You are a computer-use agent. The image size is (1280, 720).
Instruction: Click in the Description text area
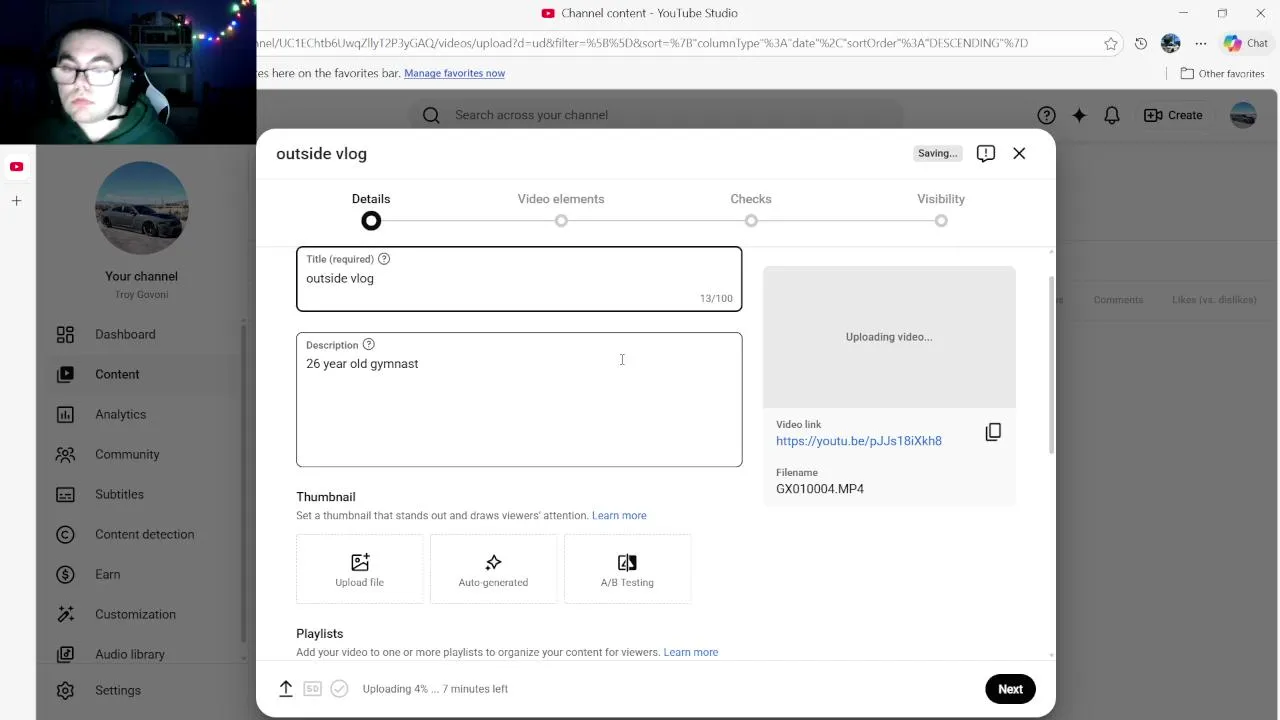pos(519,400)
